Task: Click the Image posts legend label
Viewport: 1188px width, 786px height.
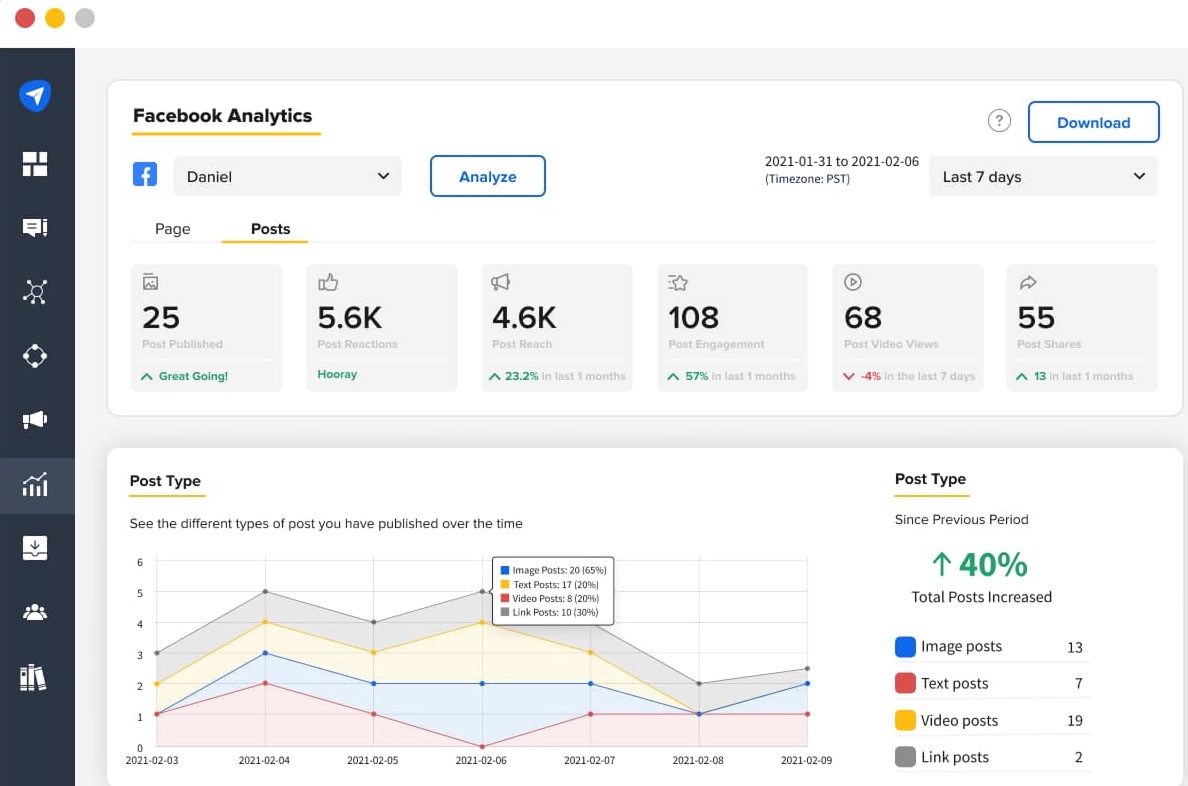Action: 961,647
